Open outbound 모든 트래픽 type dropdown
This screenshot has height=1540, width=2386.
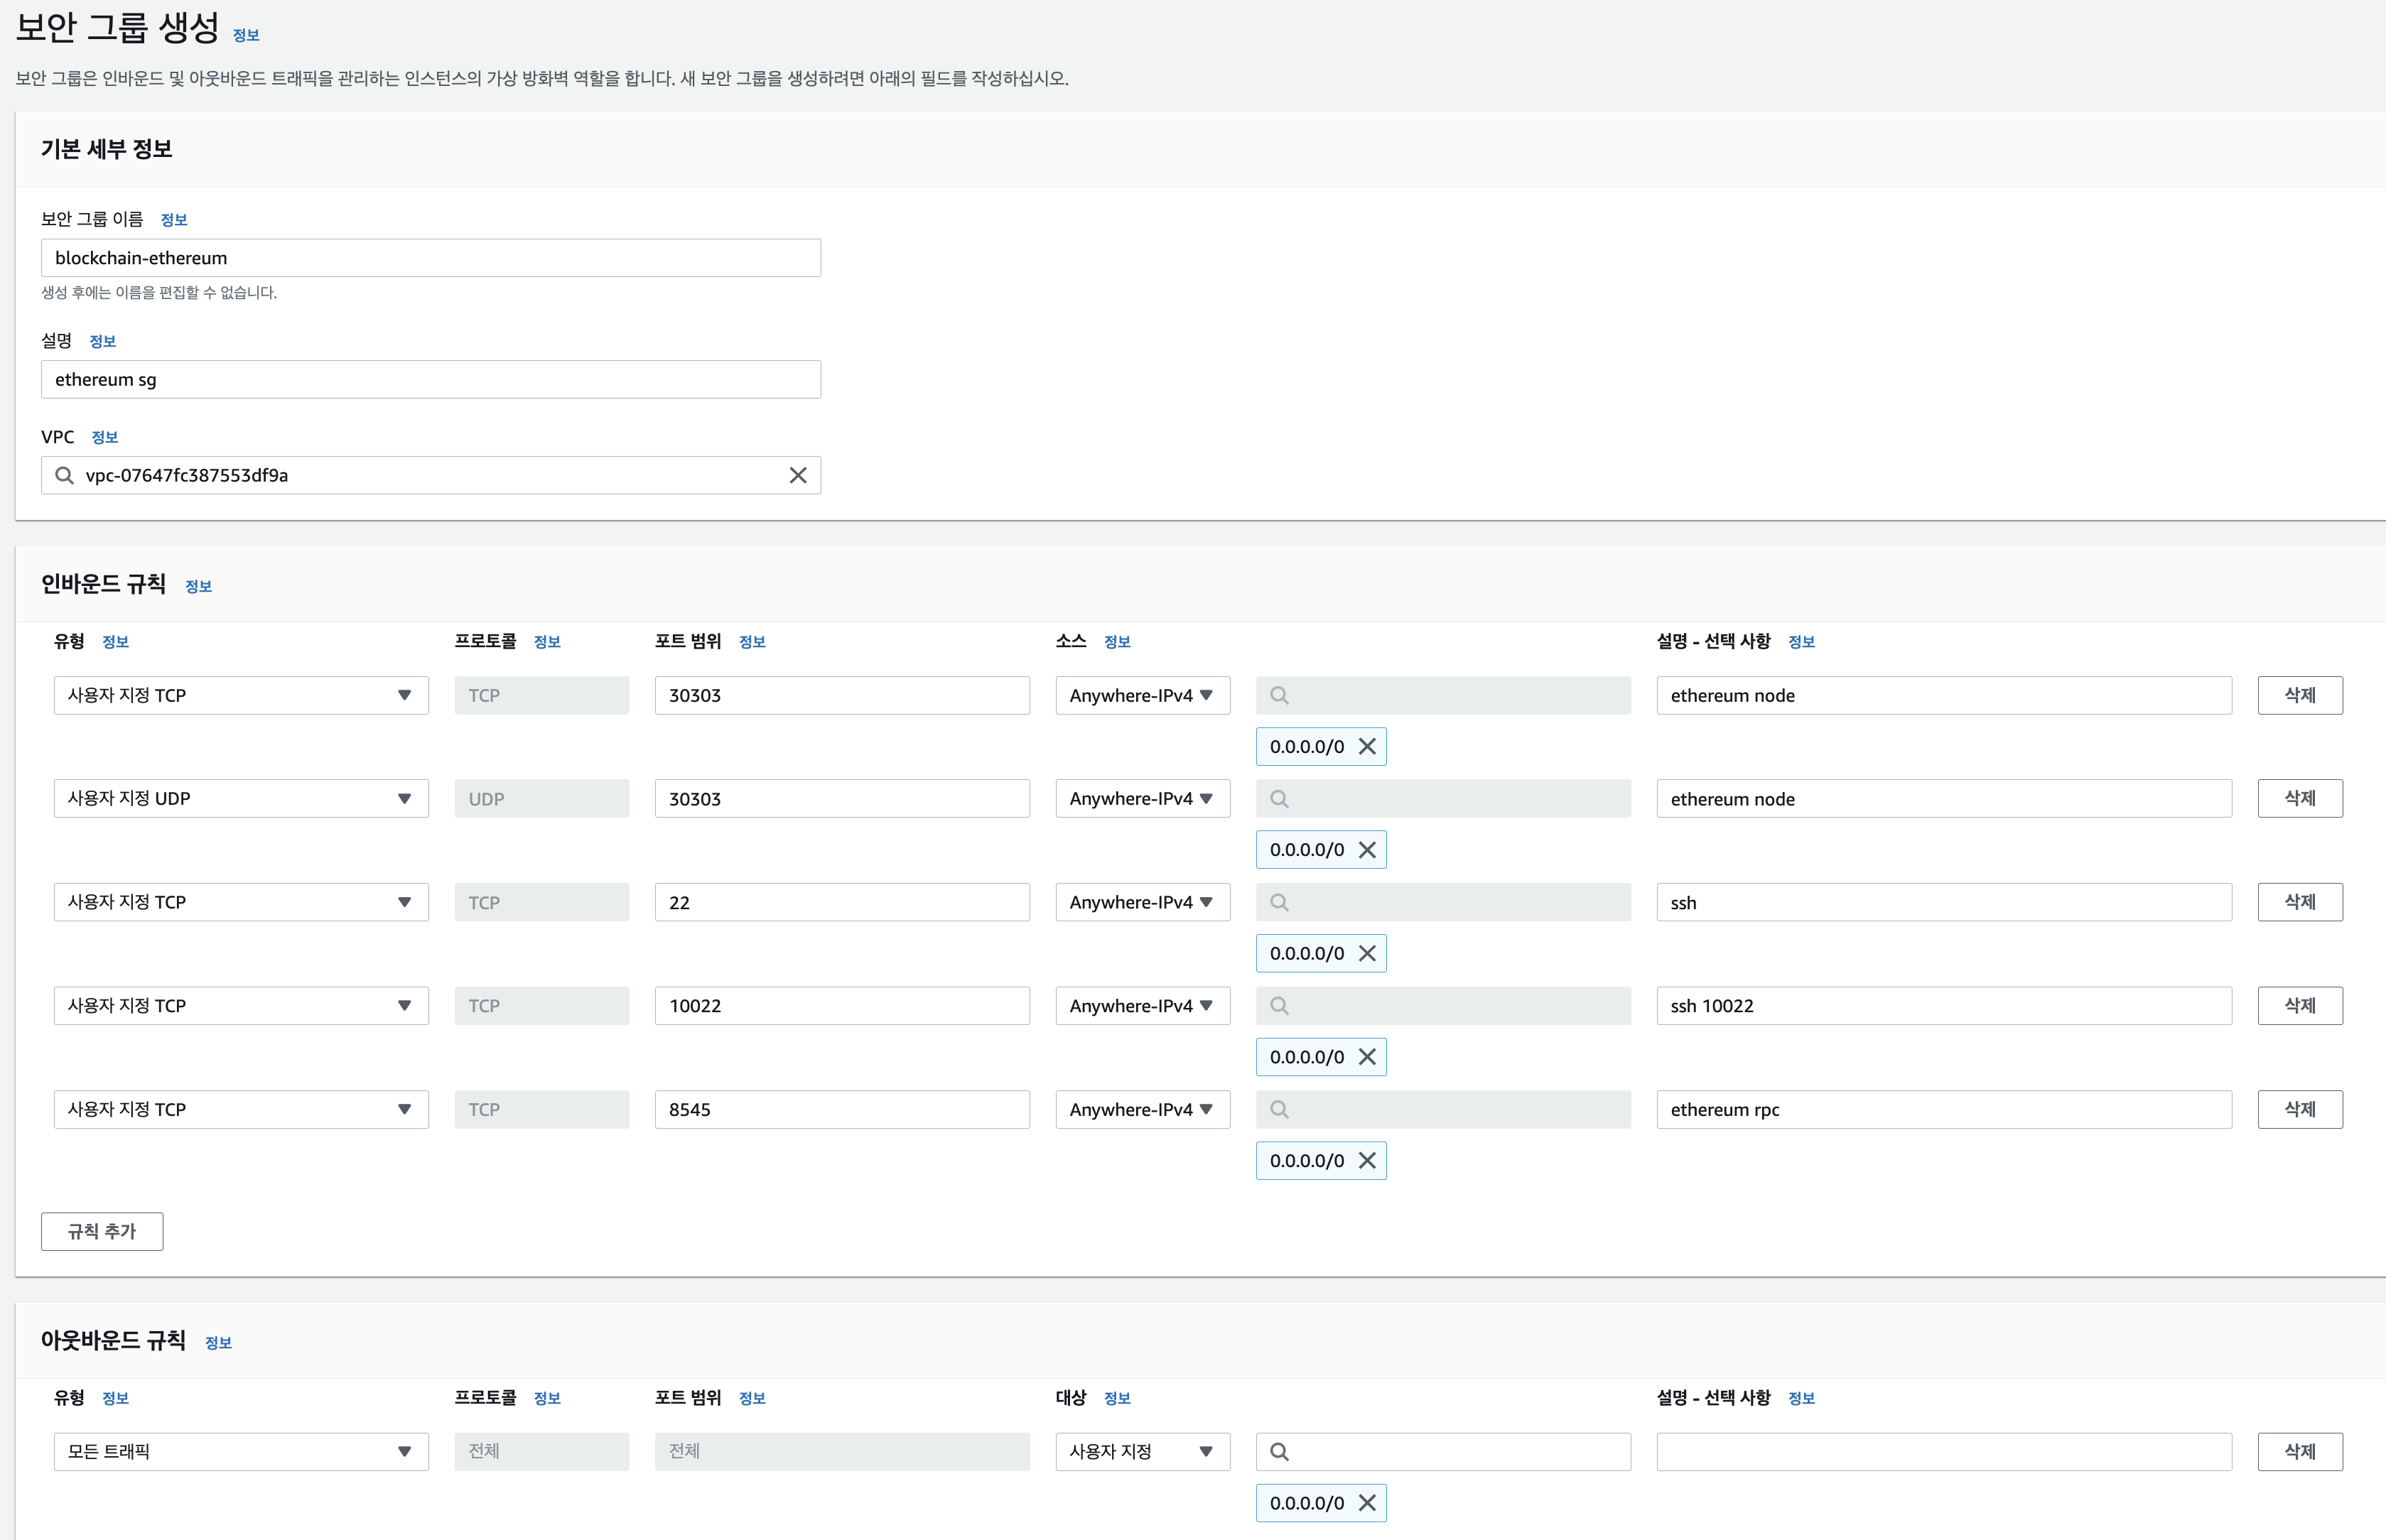point(241,1451)
